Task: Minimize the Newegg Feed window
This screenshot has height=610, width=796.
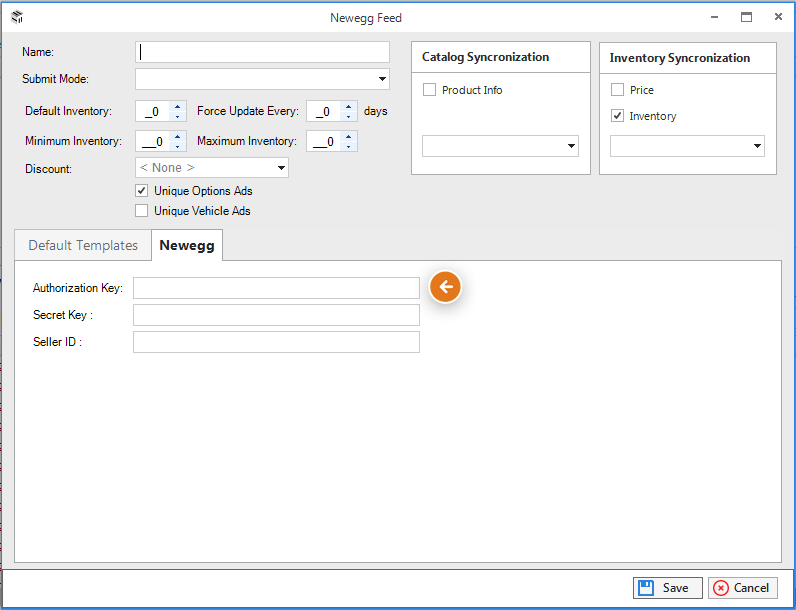Action: tap(715, 17)
